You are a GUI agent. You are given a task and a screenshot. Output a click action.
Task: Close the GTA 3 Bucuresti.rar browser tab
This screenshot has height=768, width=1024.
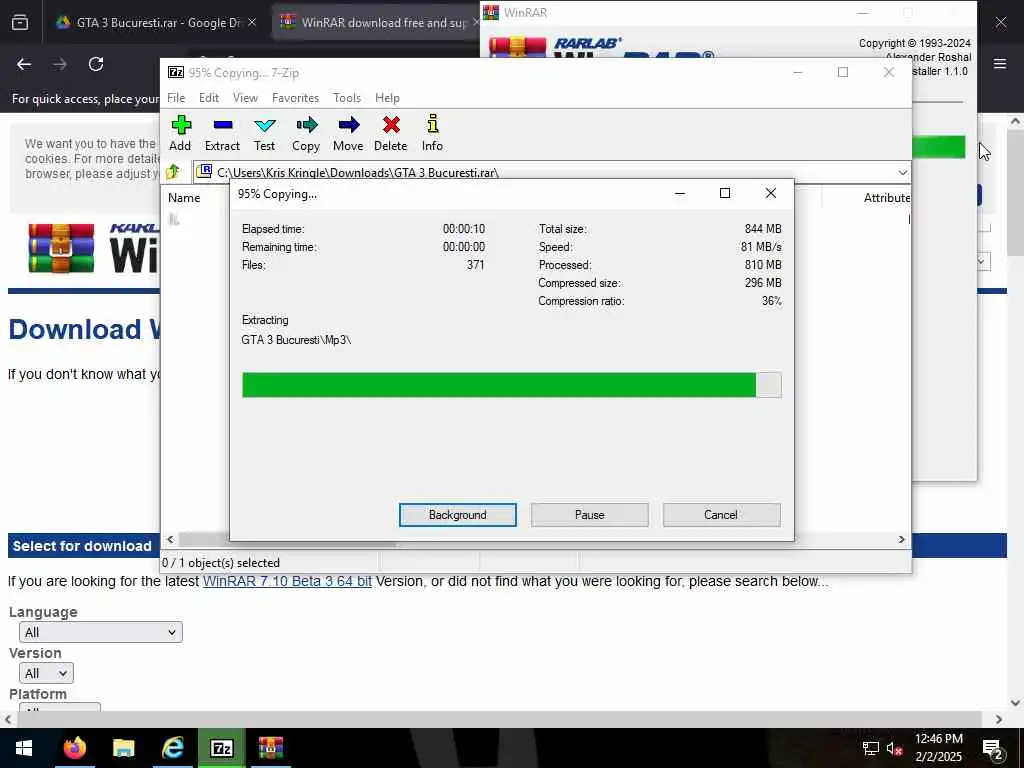252,22
